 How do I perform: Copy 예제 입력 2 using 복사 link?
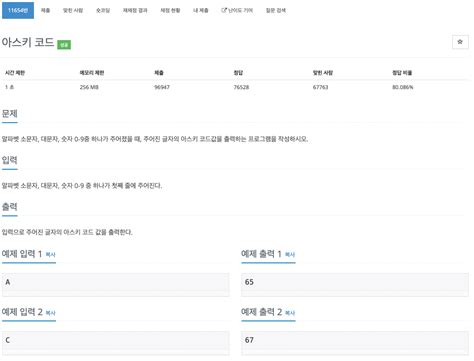(x=50, y=313)
